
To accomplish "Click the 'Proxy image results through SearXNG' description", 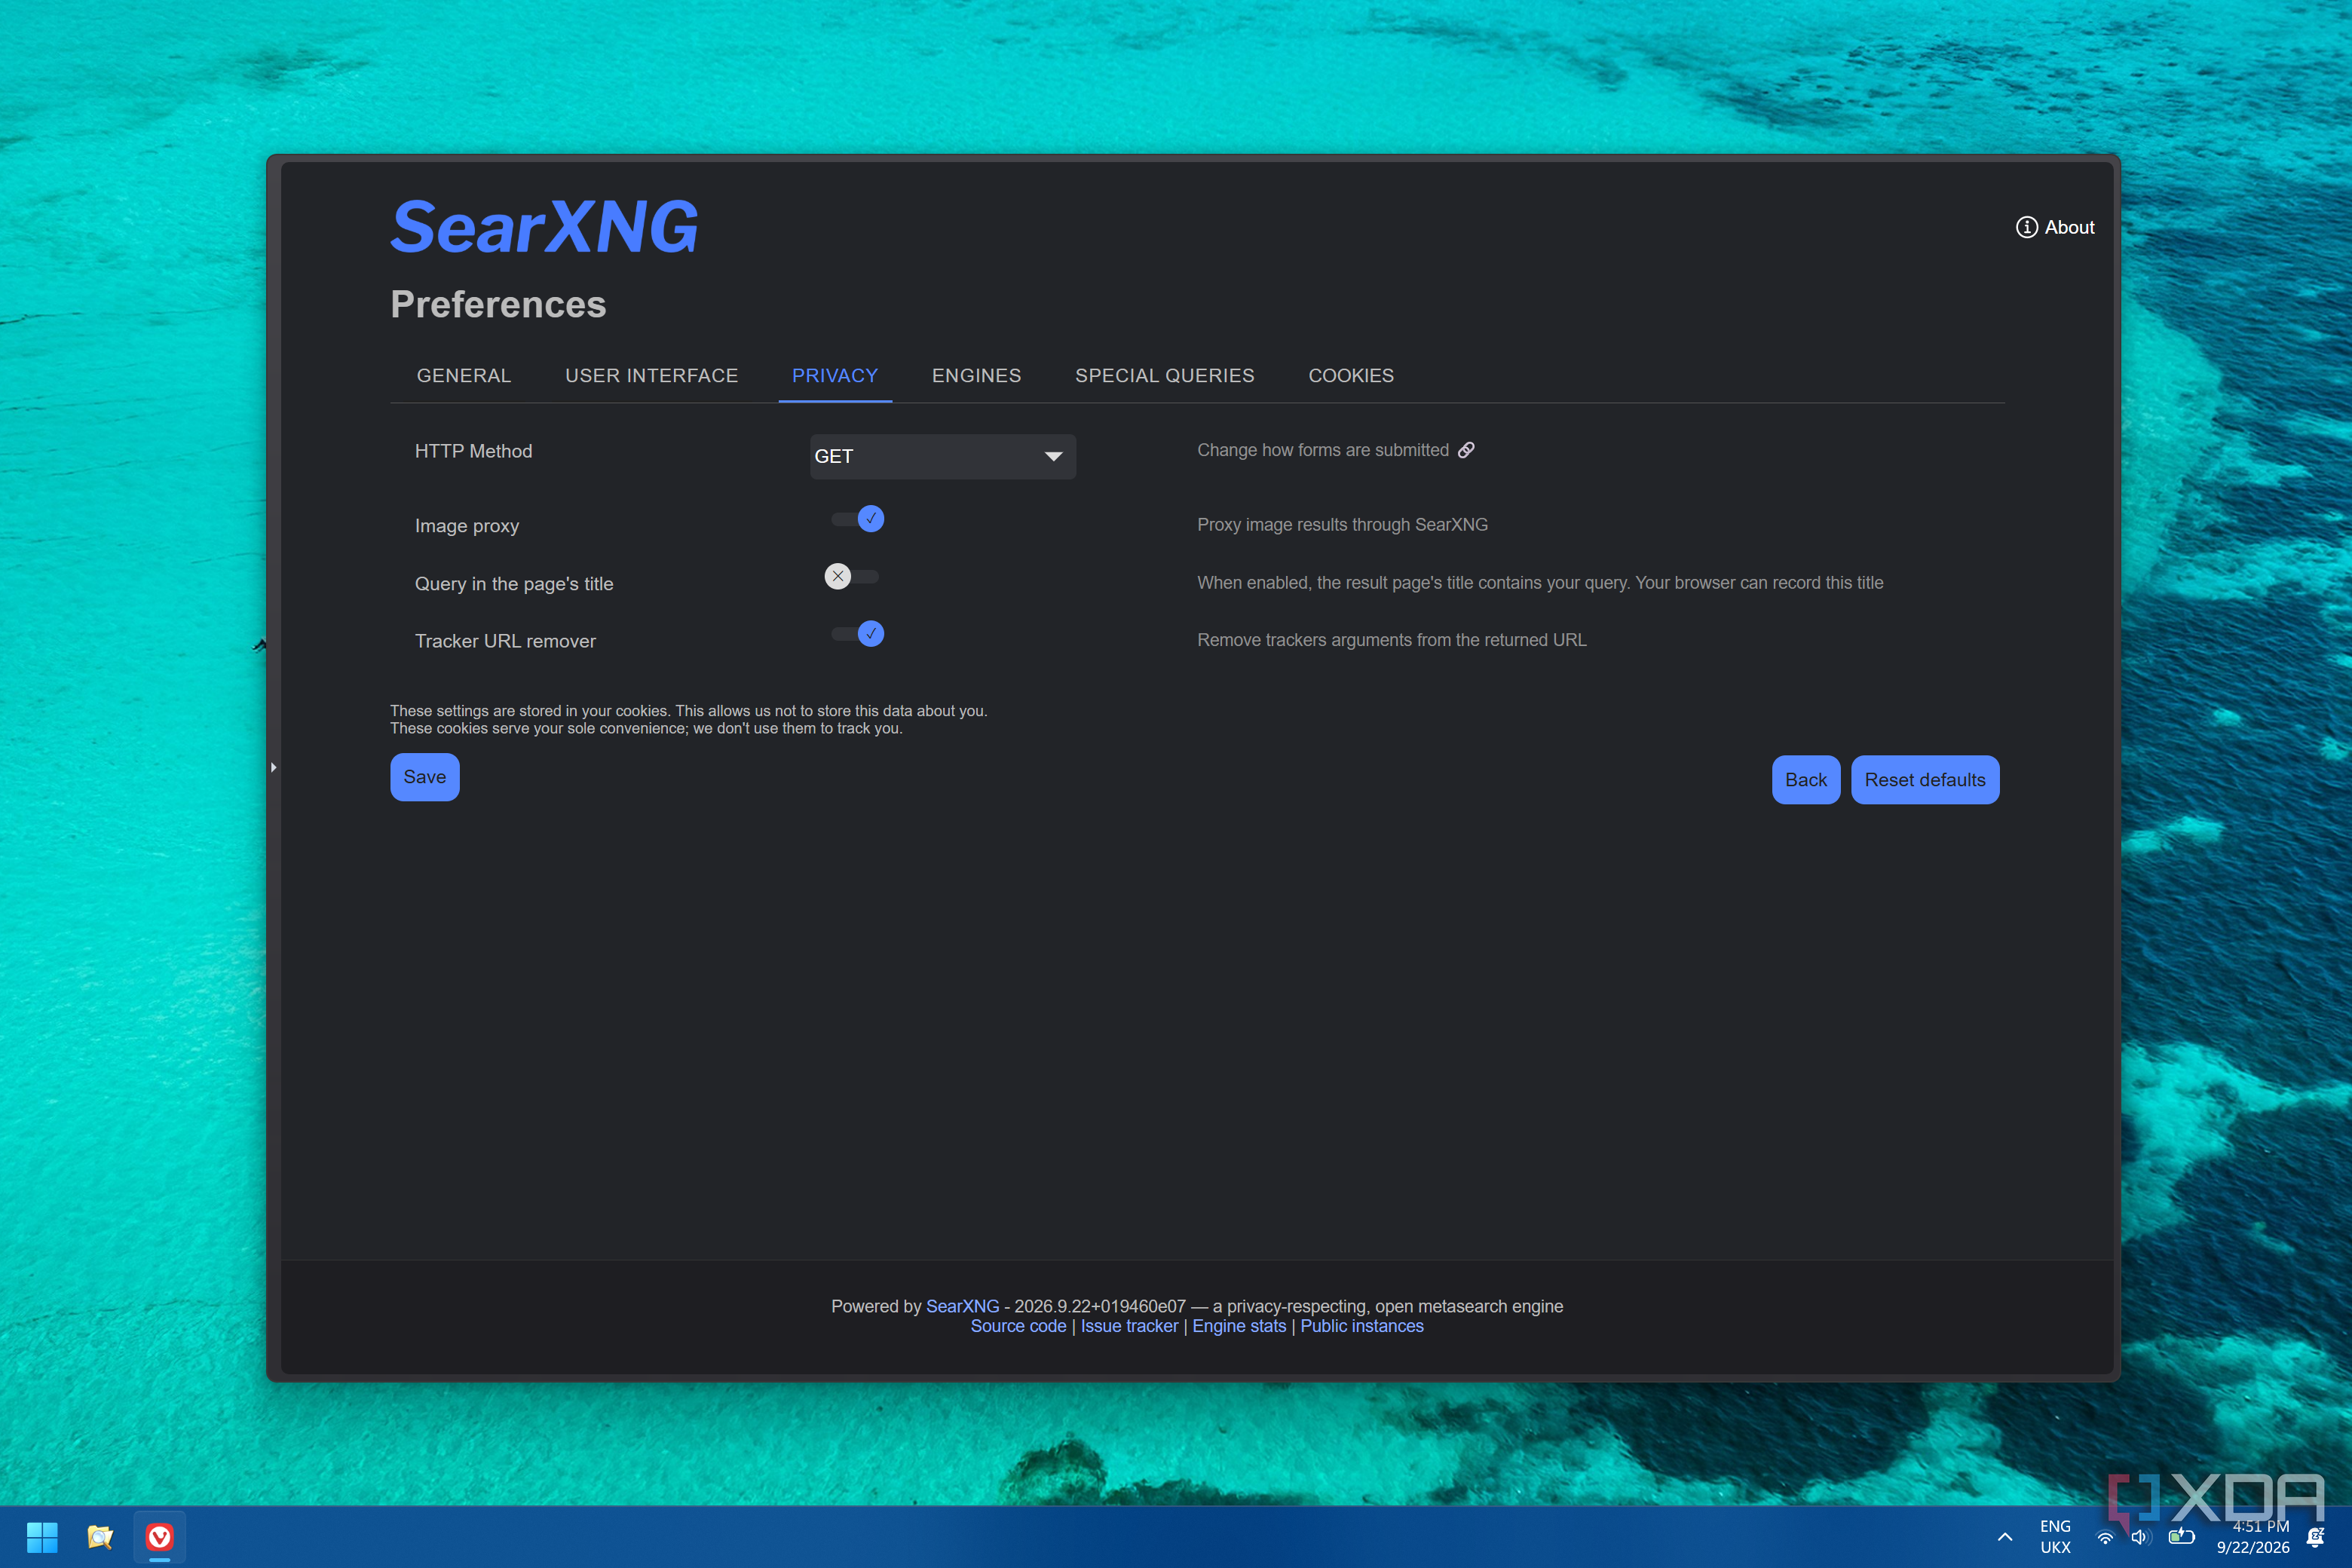I will click(x=1342, y=525).
